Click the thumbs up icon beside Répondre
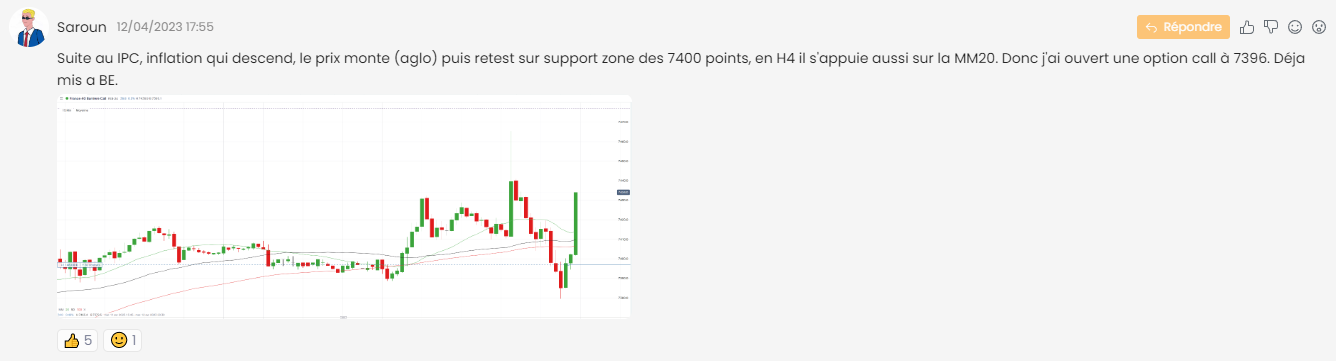Screen dimensions: 1336x361 click(1247, 27)
